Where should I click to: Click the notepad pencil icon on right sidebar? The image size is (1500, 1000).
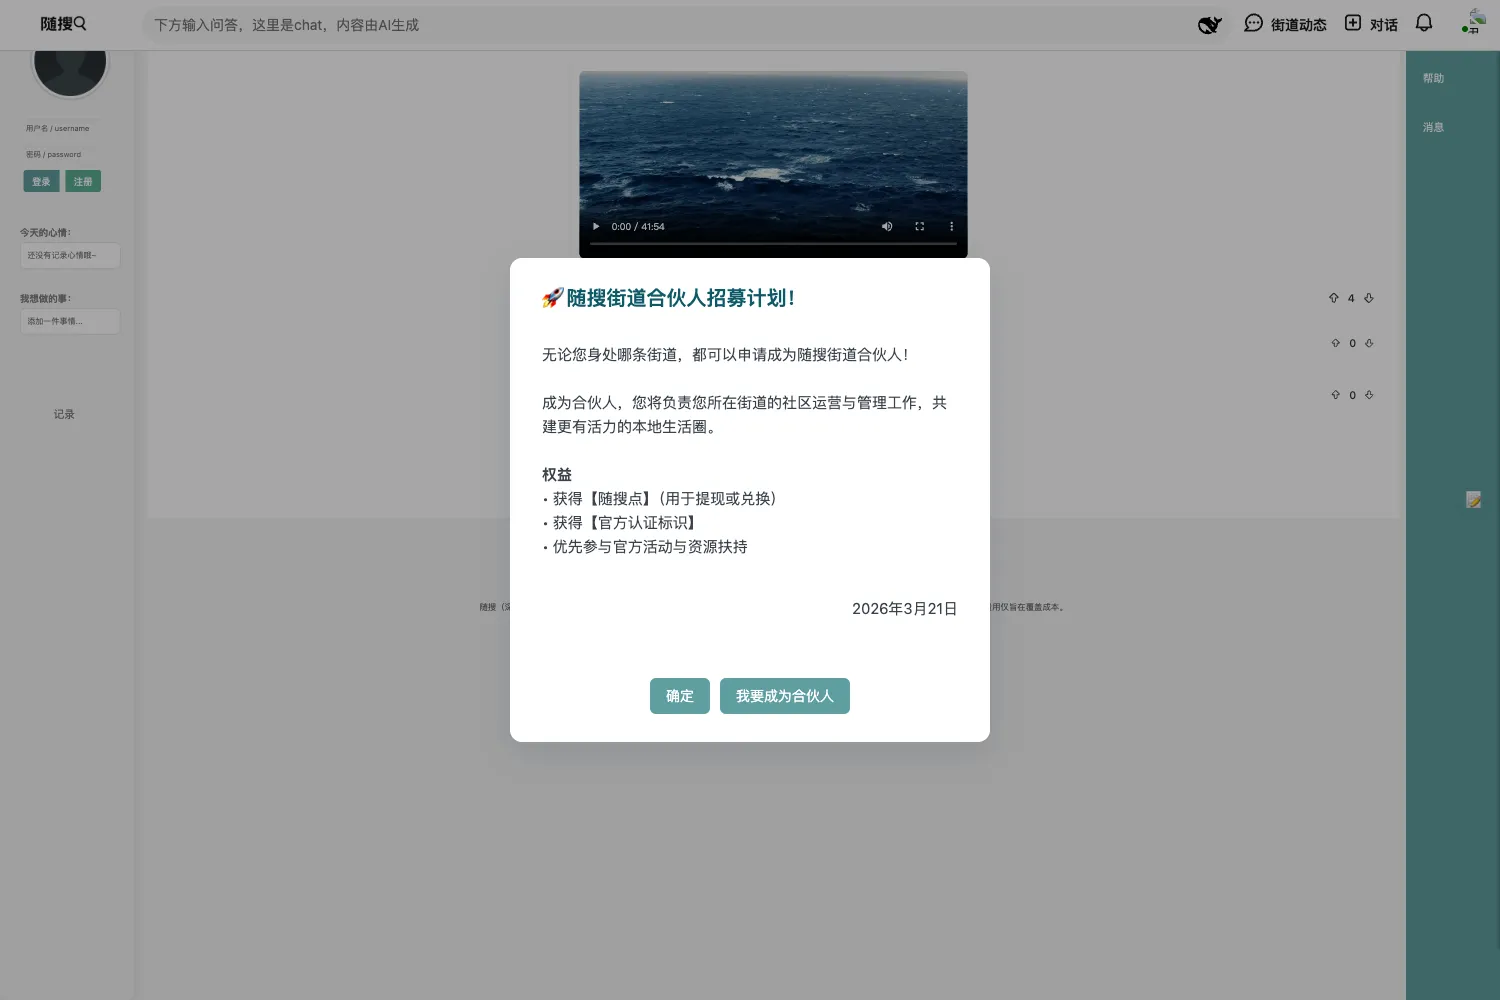pos(1474,499)
